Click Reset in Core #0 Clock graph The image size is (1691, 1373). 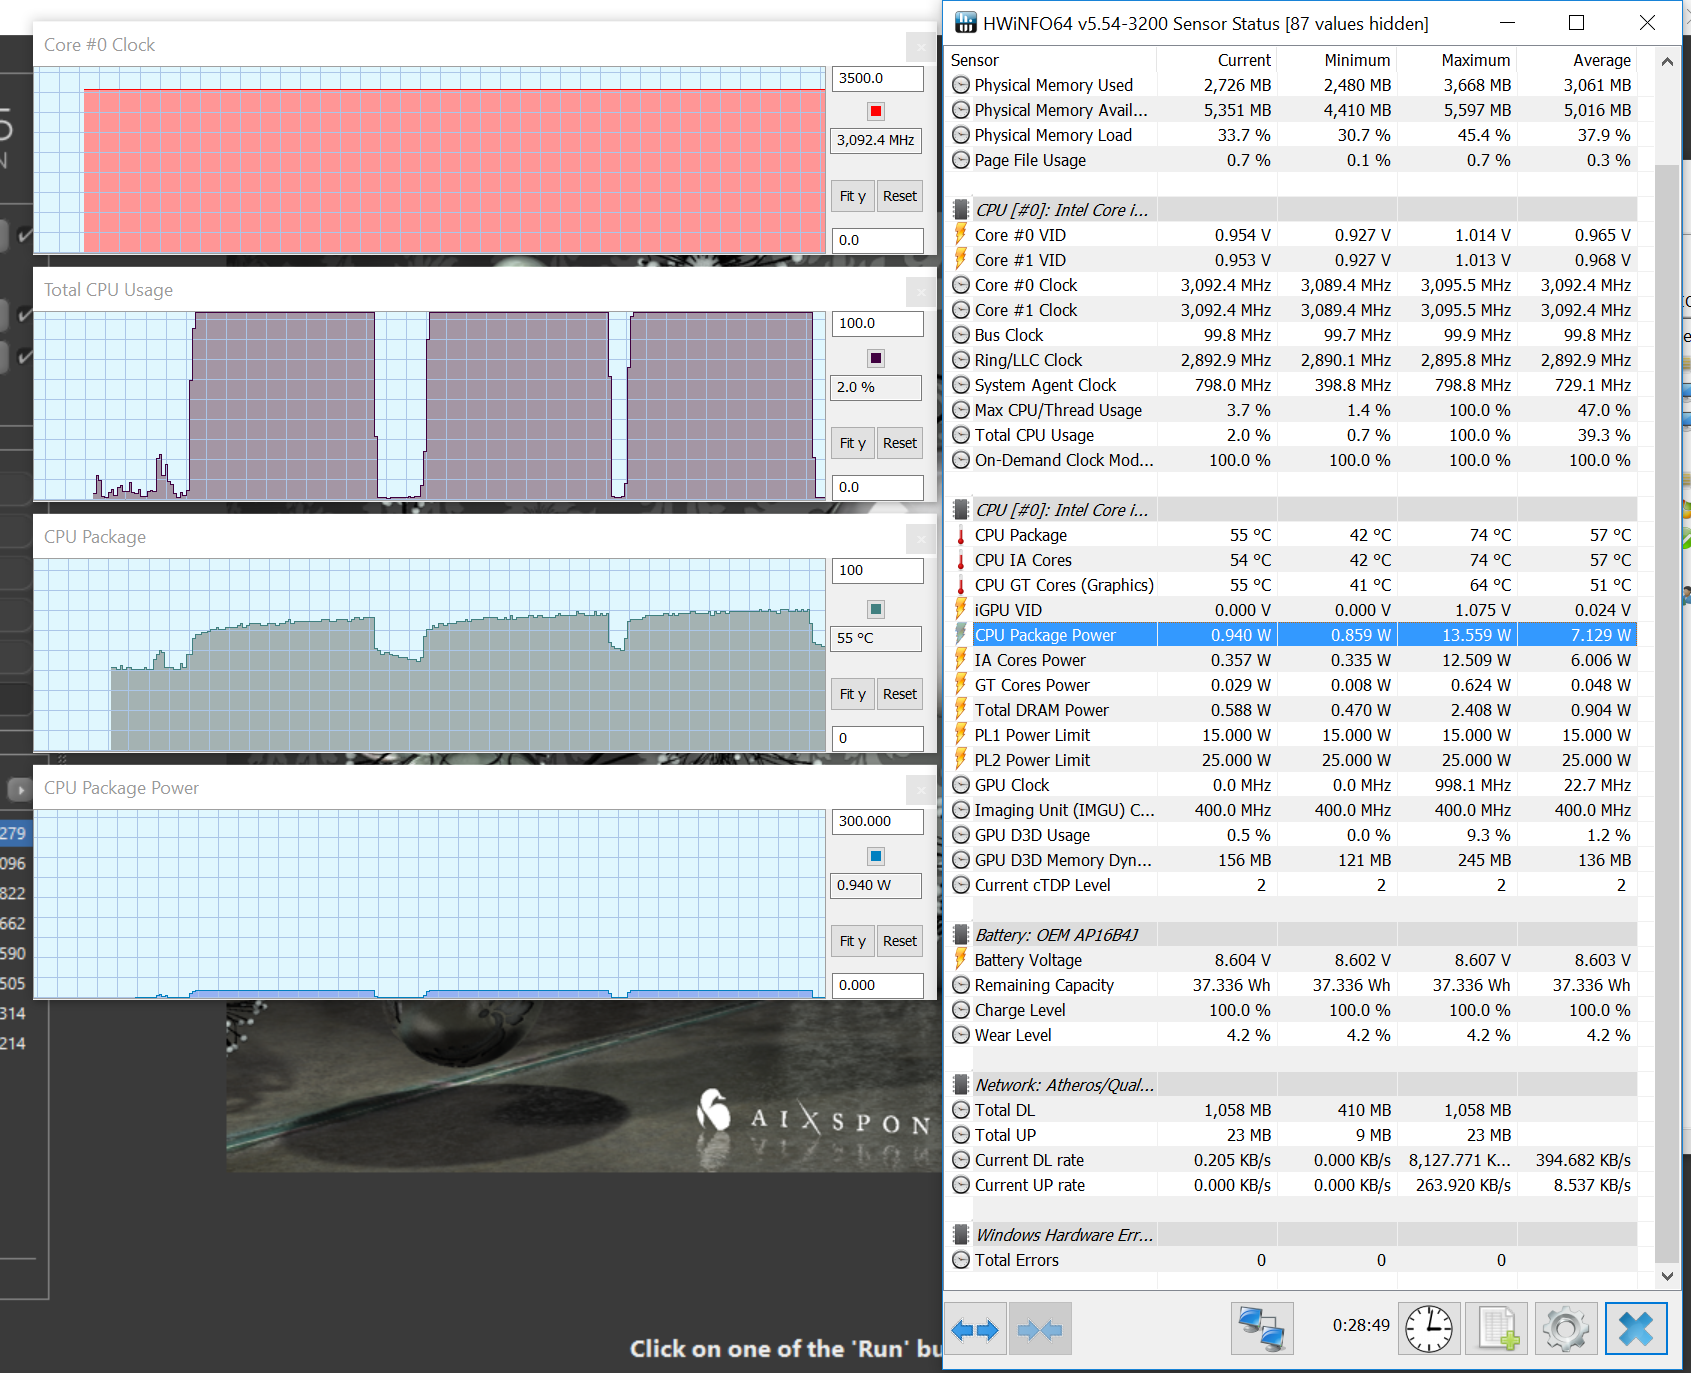click(x=900, y=196)
